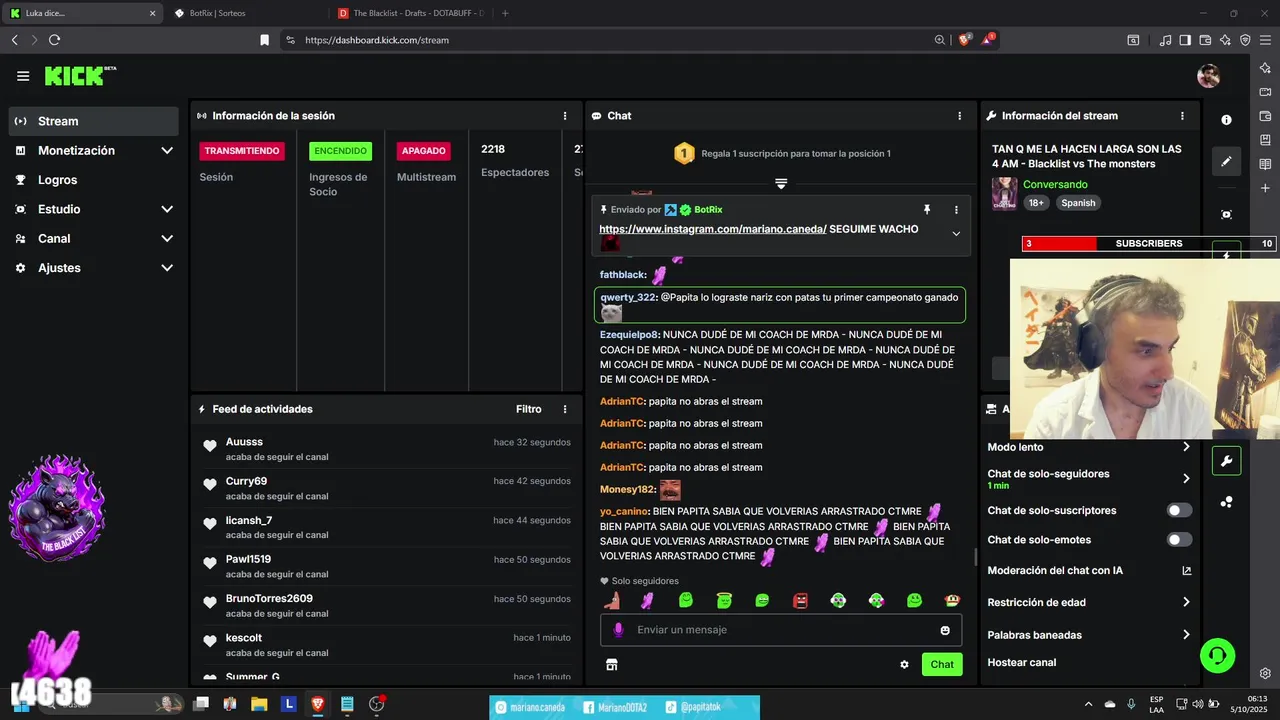Open Modo lento settings
The width and height of the screenshot is (1280, 720).
pos(1089,447)
